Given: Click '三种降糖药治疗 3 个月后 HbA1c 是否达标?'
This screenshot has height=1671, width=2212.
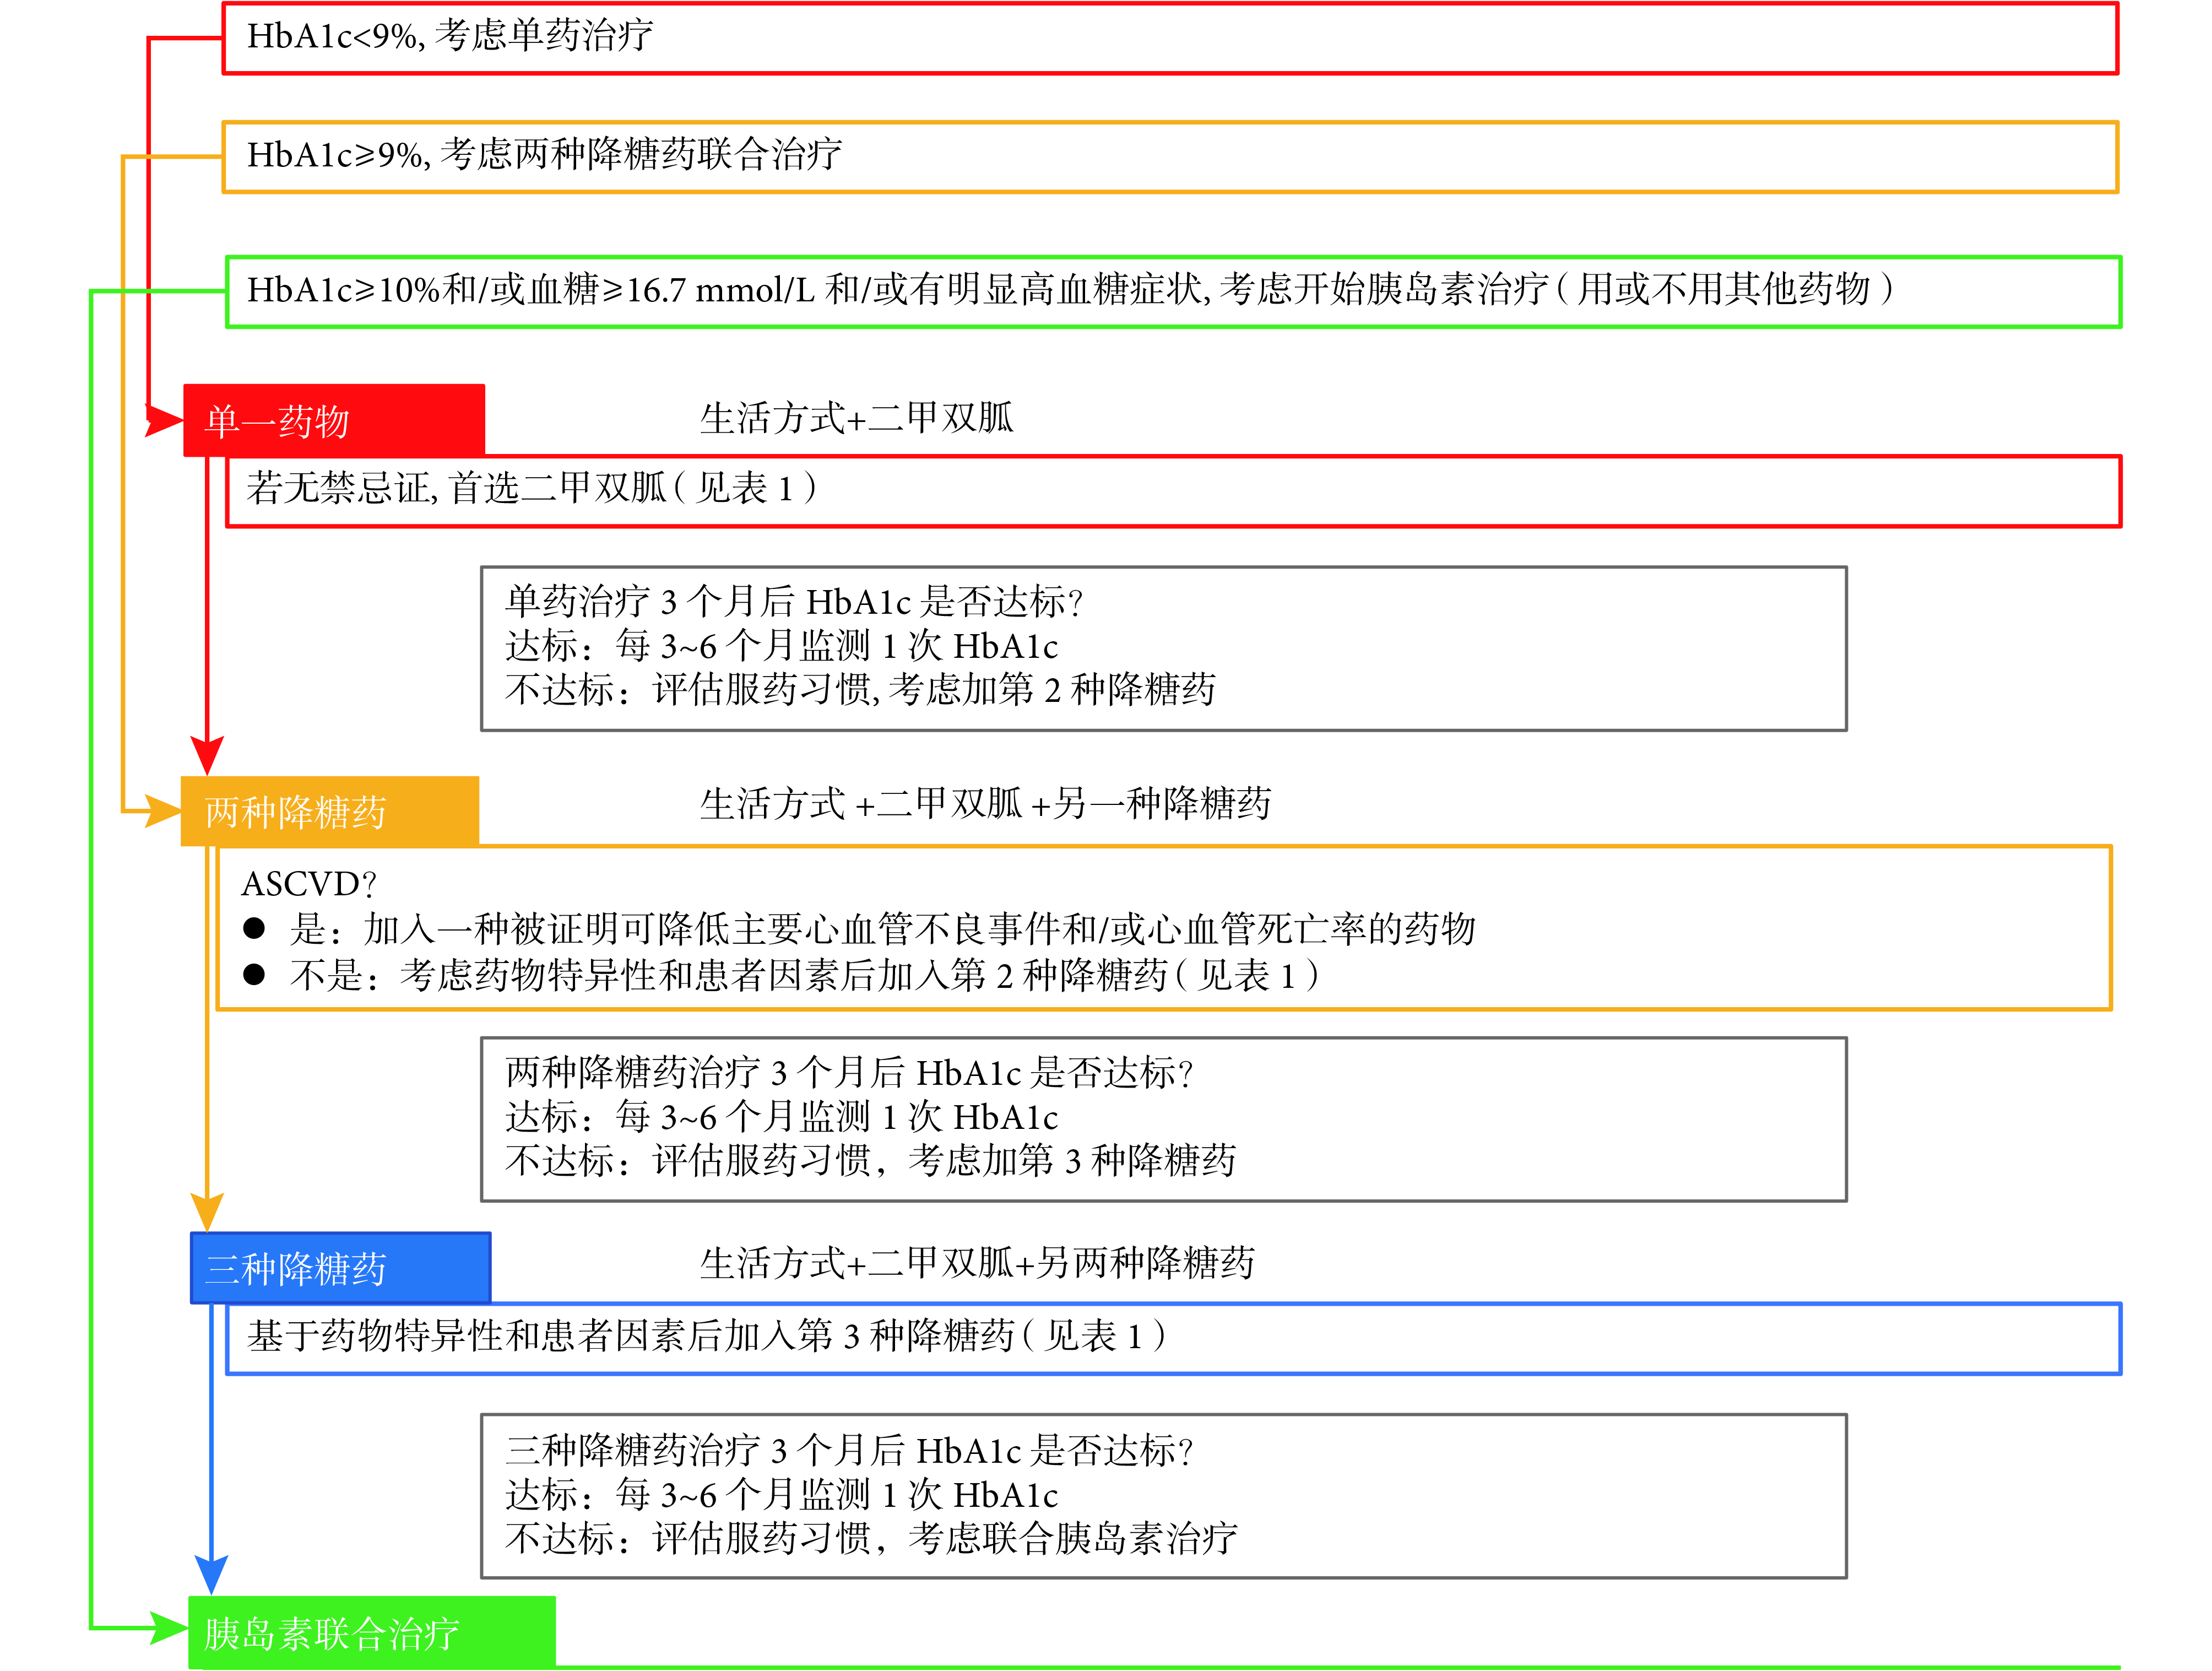Looking at the screenshot, I should (850, 1451).
